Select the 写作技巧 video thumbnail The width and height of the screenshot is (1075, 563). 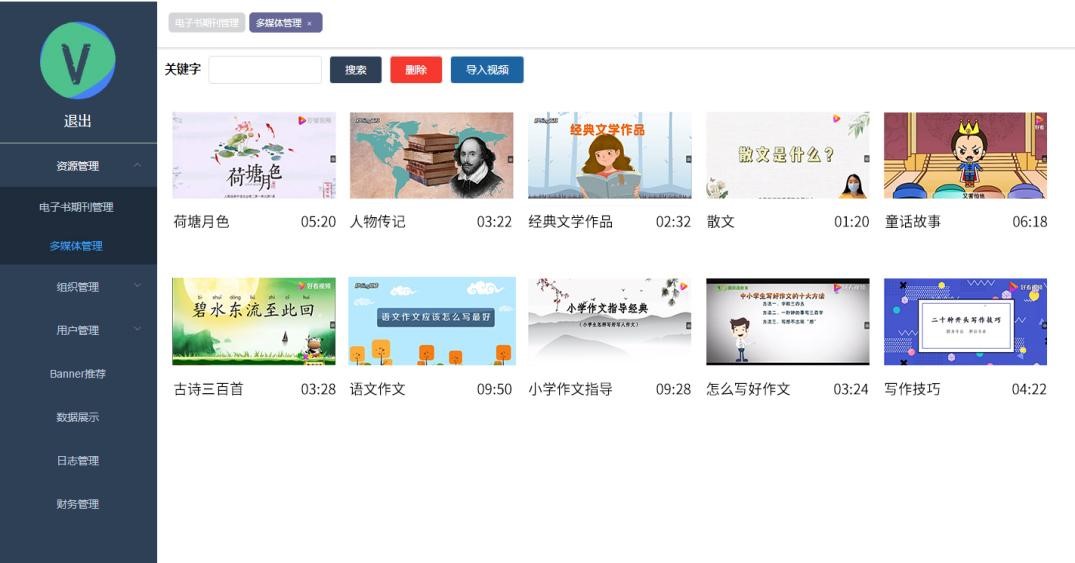[x=965, y=321]
